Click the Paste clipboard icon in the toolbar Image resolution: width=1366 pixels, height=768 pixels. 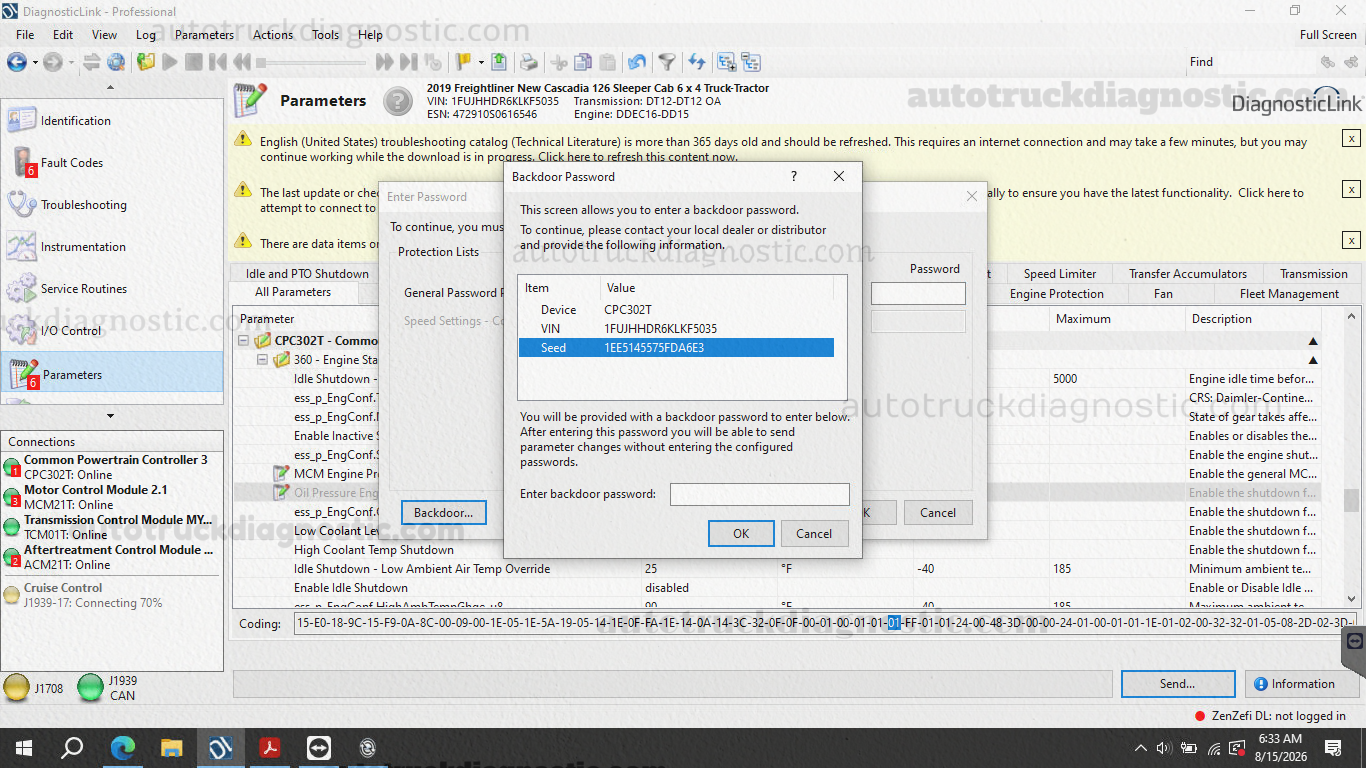coord(607,62)
